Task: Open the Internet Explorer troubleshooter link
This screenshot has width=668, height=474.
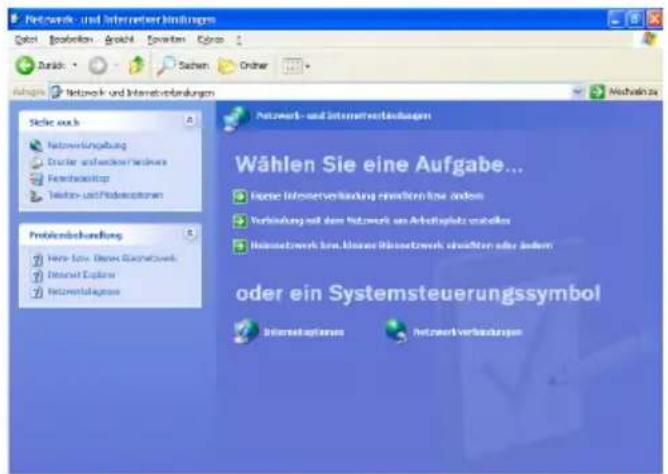Action: 81,275
